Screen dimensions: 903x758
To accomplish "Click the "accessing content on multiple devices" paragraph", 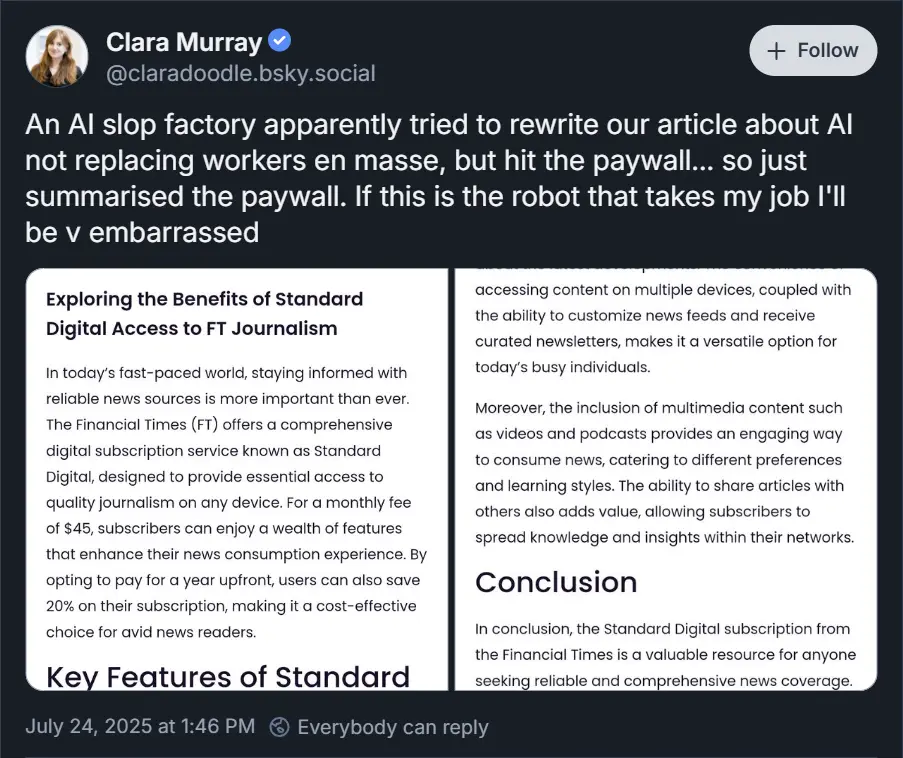I will click(662, 328).
